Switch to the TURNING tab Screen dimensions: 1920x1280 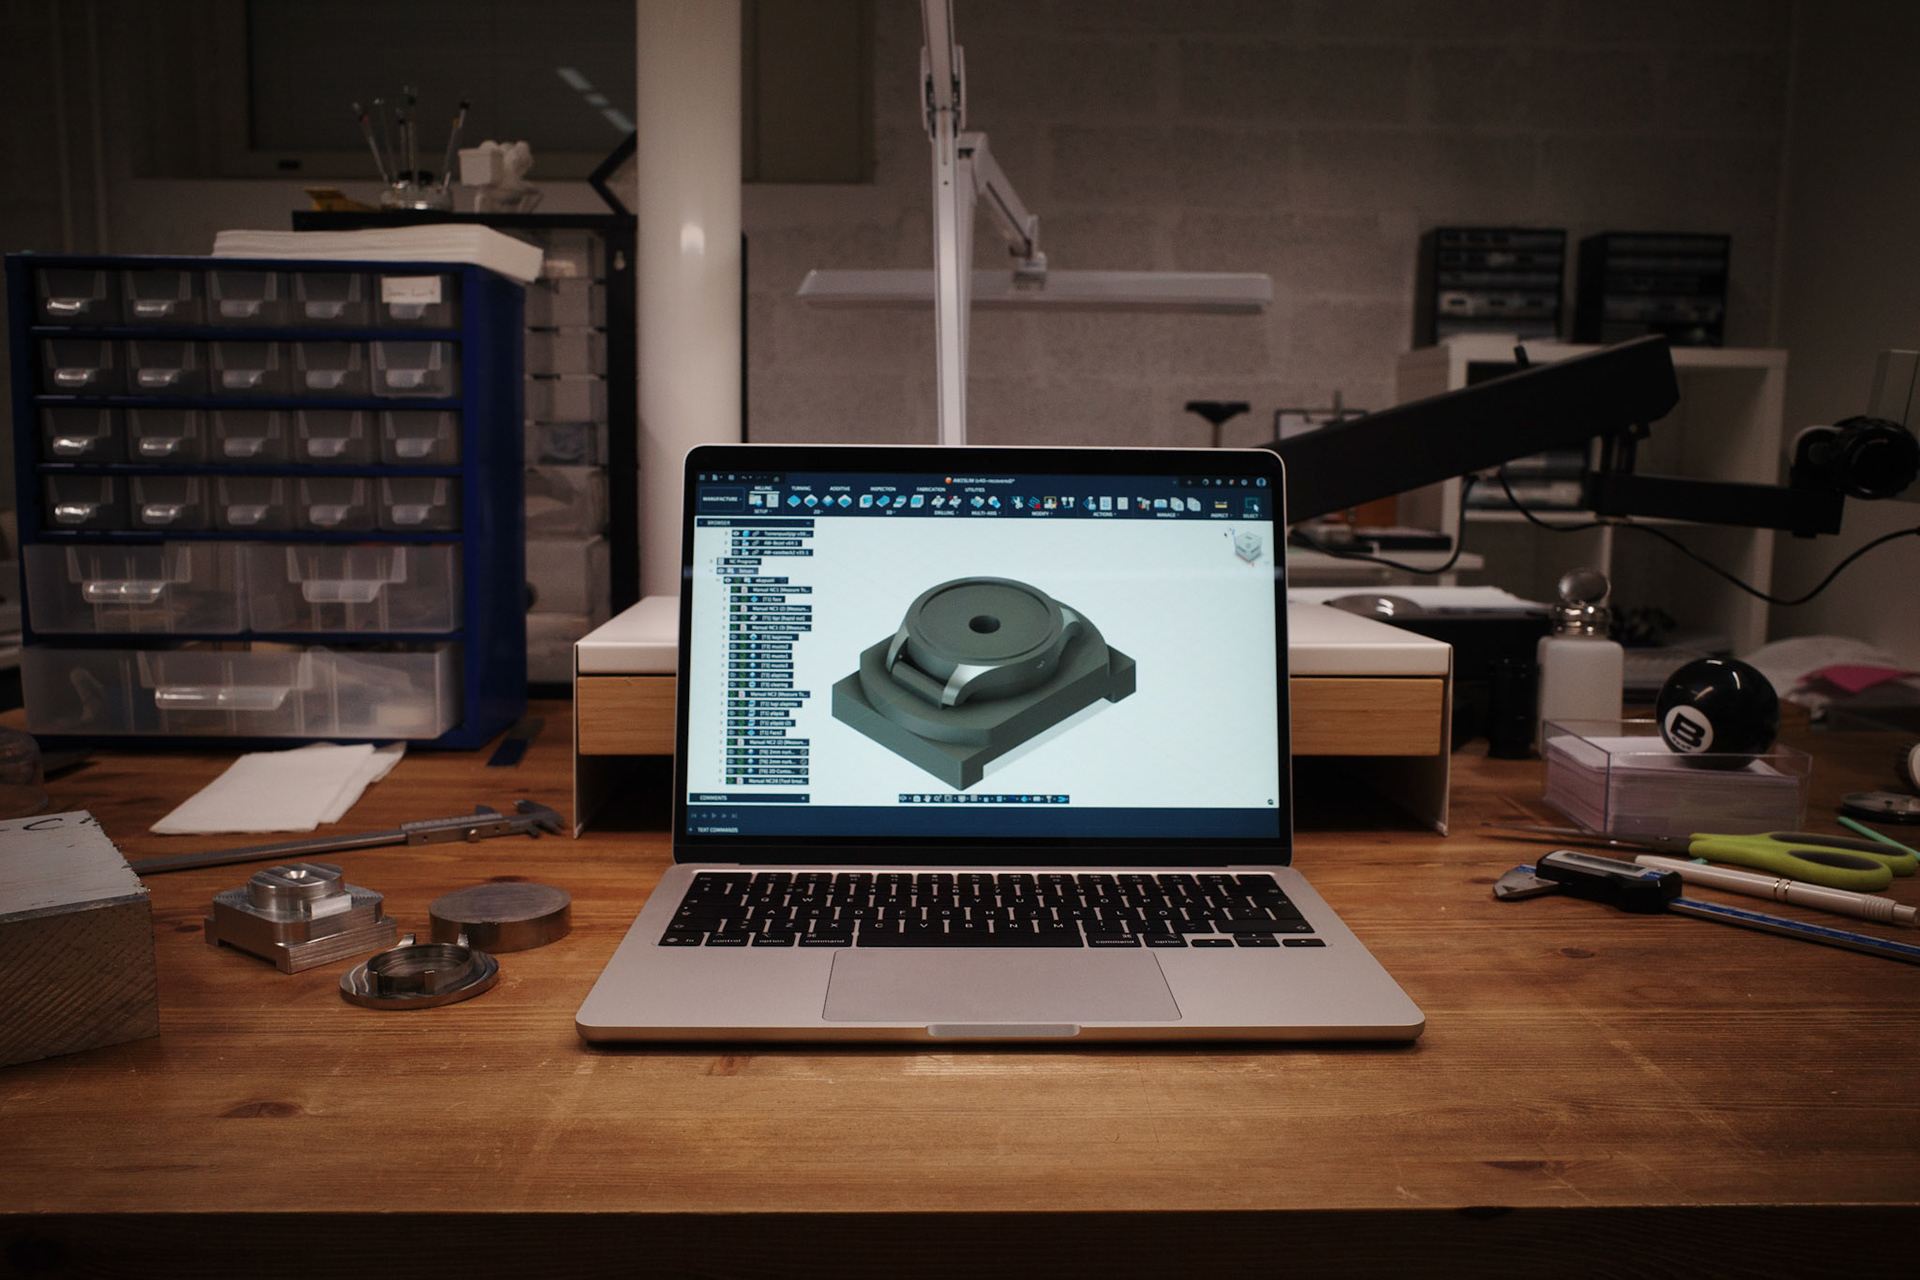pos(801,488)
